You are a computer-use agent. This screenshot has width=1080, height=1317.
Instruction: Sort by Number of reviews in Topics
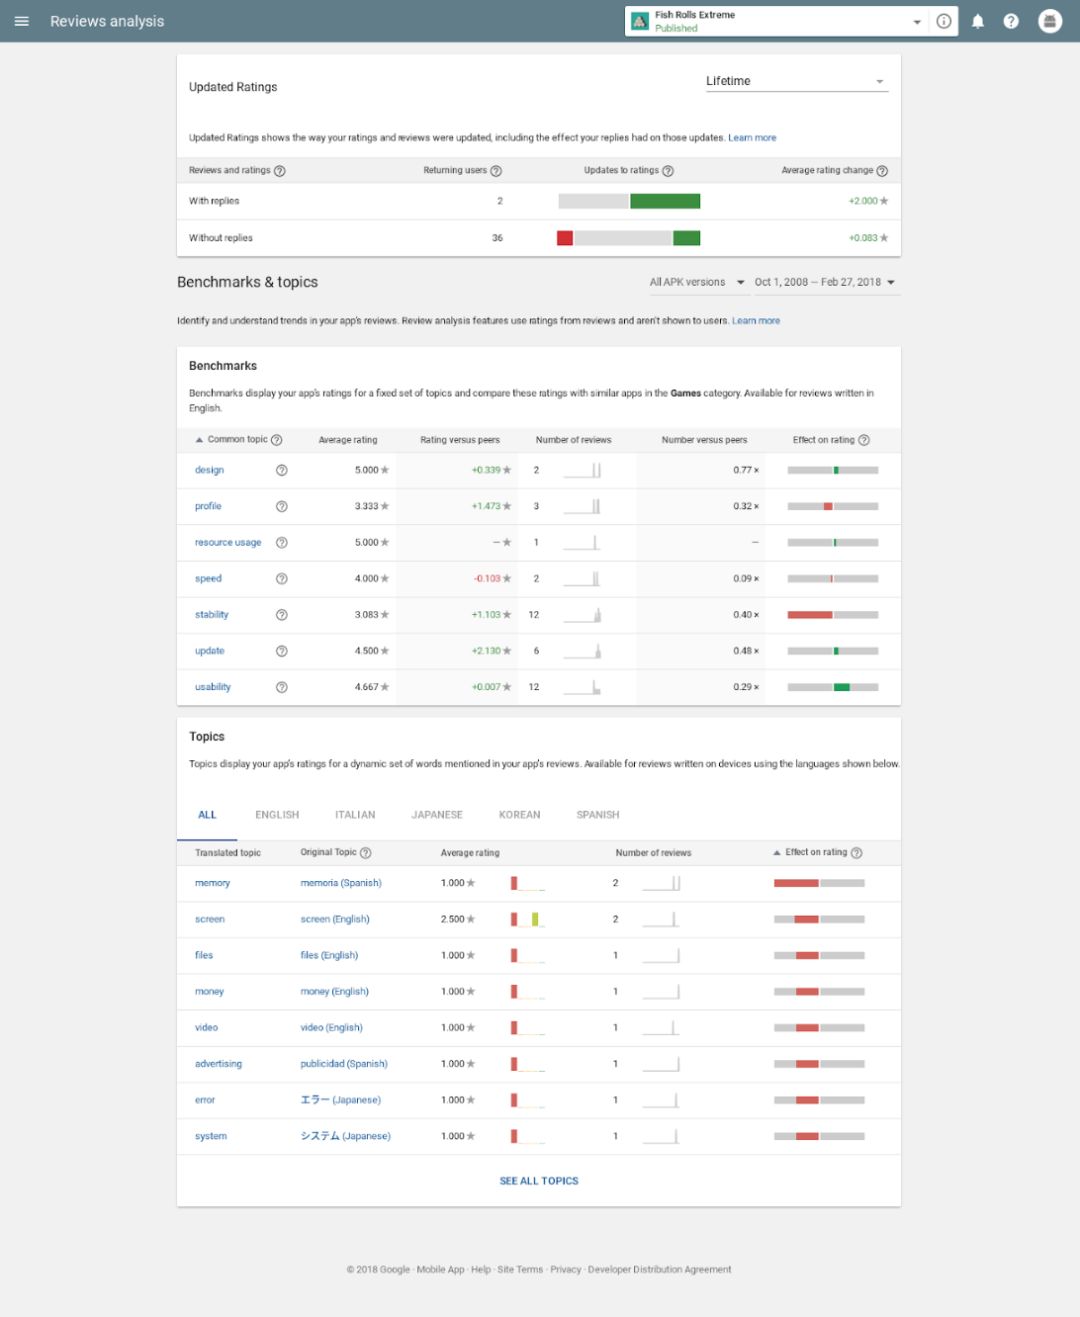coord(653,853)
